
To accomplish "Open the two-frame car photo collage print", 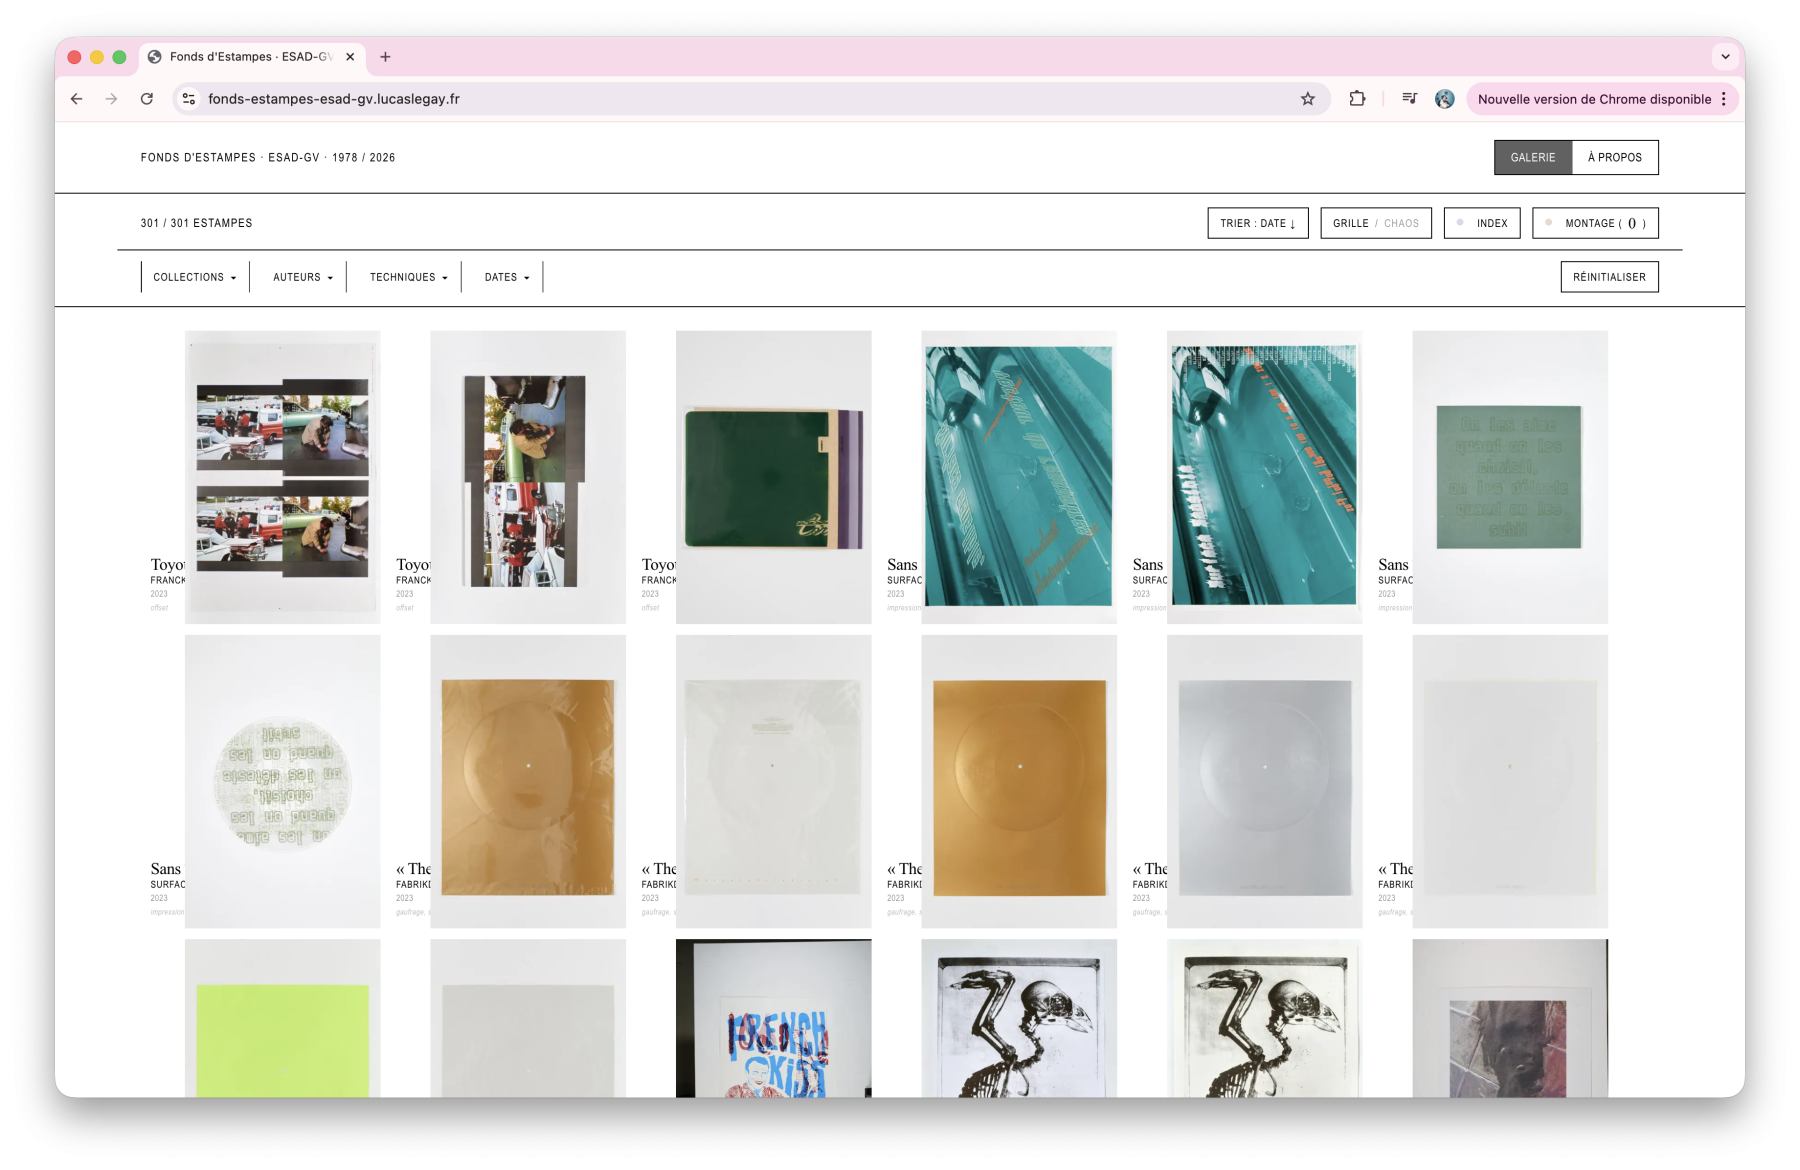I will coord(283,477).
